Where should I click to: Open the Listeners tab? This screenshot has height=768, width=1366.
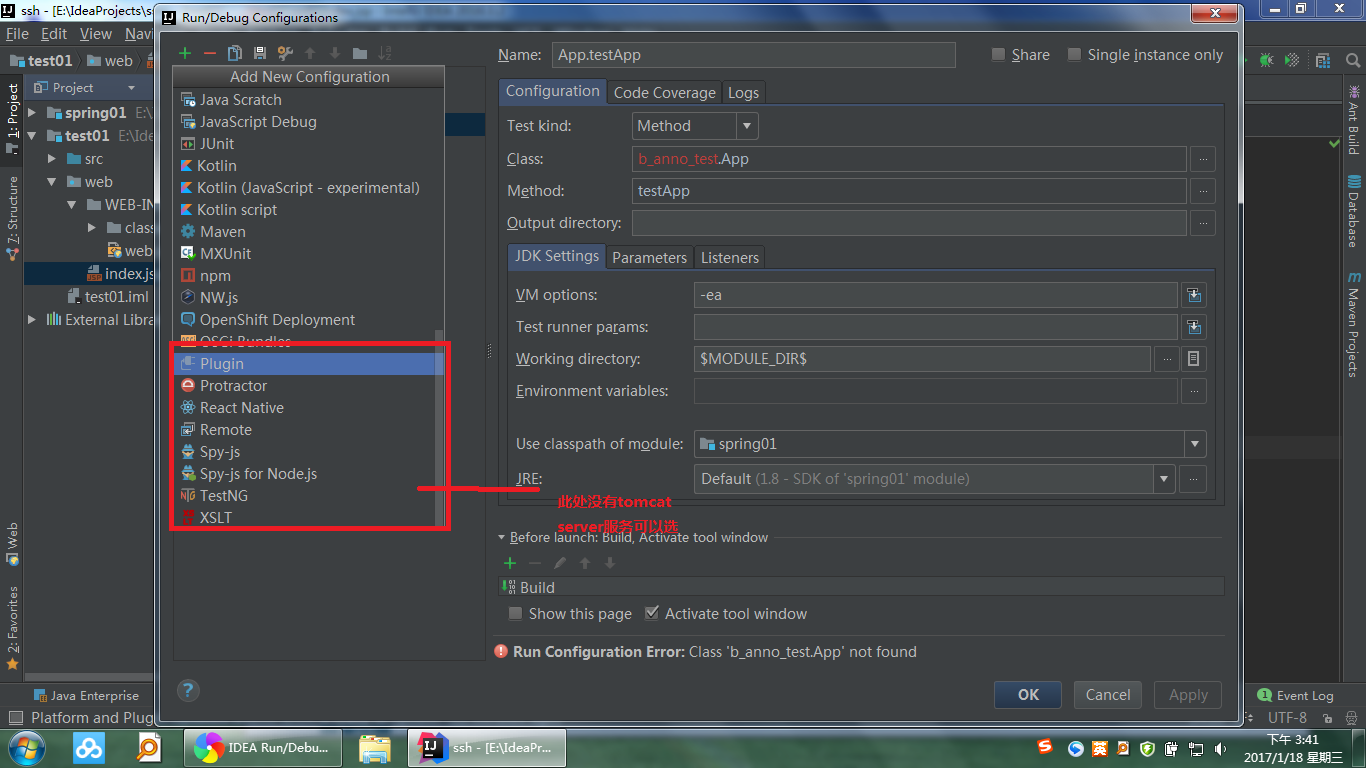[x=729, y=258]
